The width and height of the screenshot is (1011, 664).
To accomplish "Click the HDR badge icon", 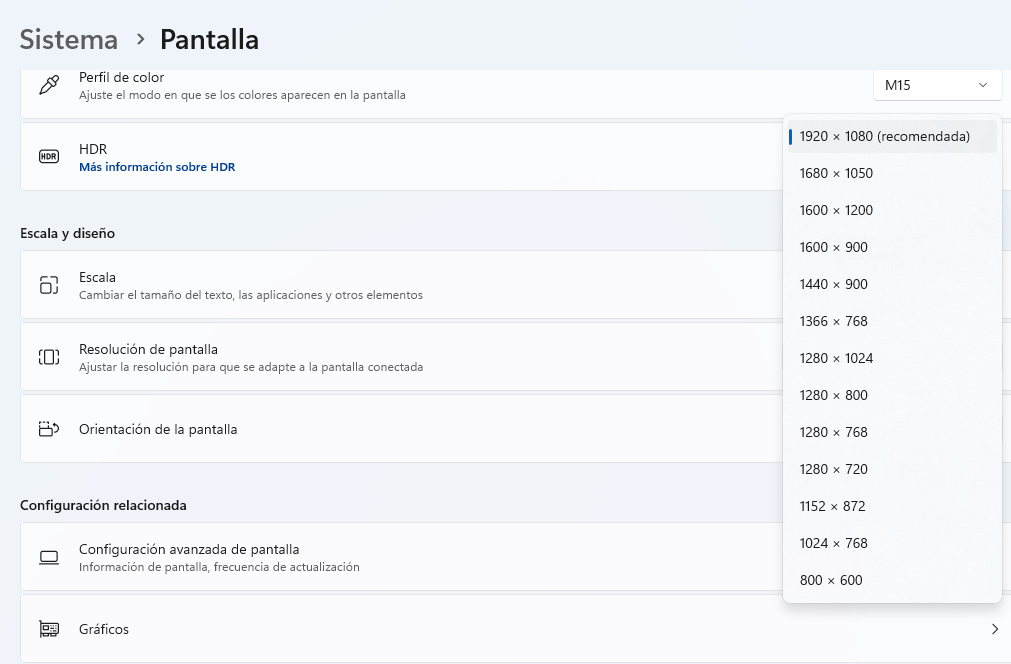I will pyautogui.click(x=49, y=157).
